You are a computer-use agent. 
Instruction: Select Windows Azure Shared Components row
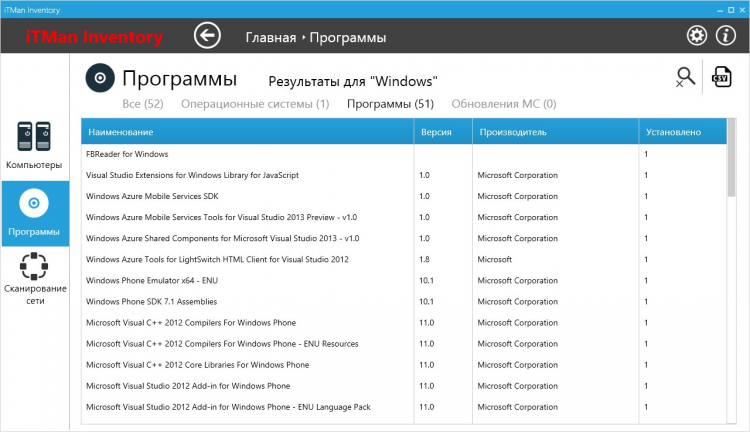point(404,238)
